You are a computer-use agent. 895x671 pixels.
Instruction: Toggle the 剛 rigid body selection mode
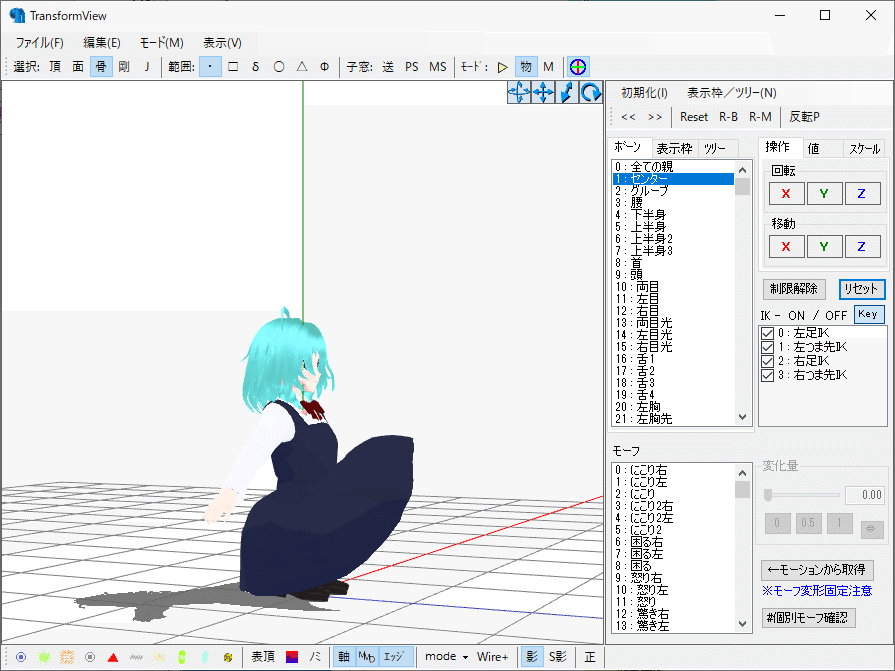124,67
